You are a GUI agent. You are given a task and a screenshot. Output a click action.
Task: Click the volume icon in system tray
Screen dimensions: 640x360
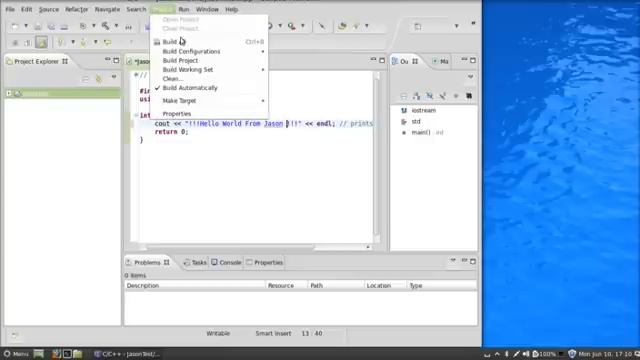(526, 354)
